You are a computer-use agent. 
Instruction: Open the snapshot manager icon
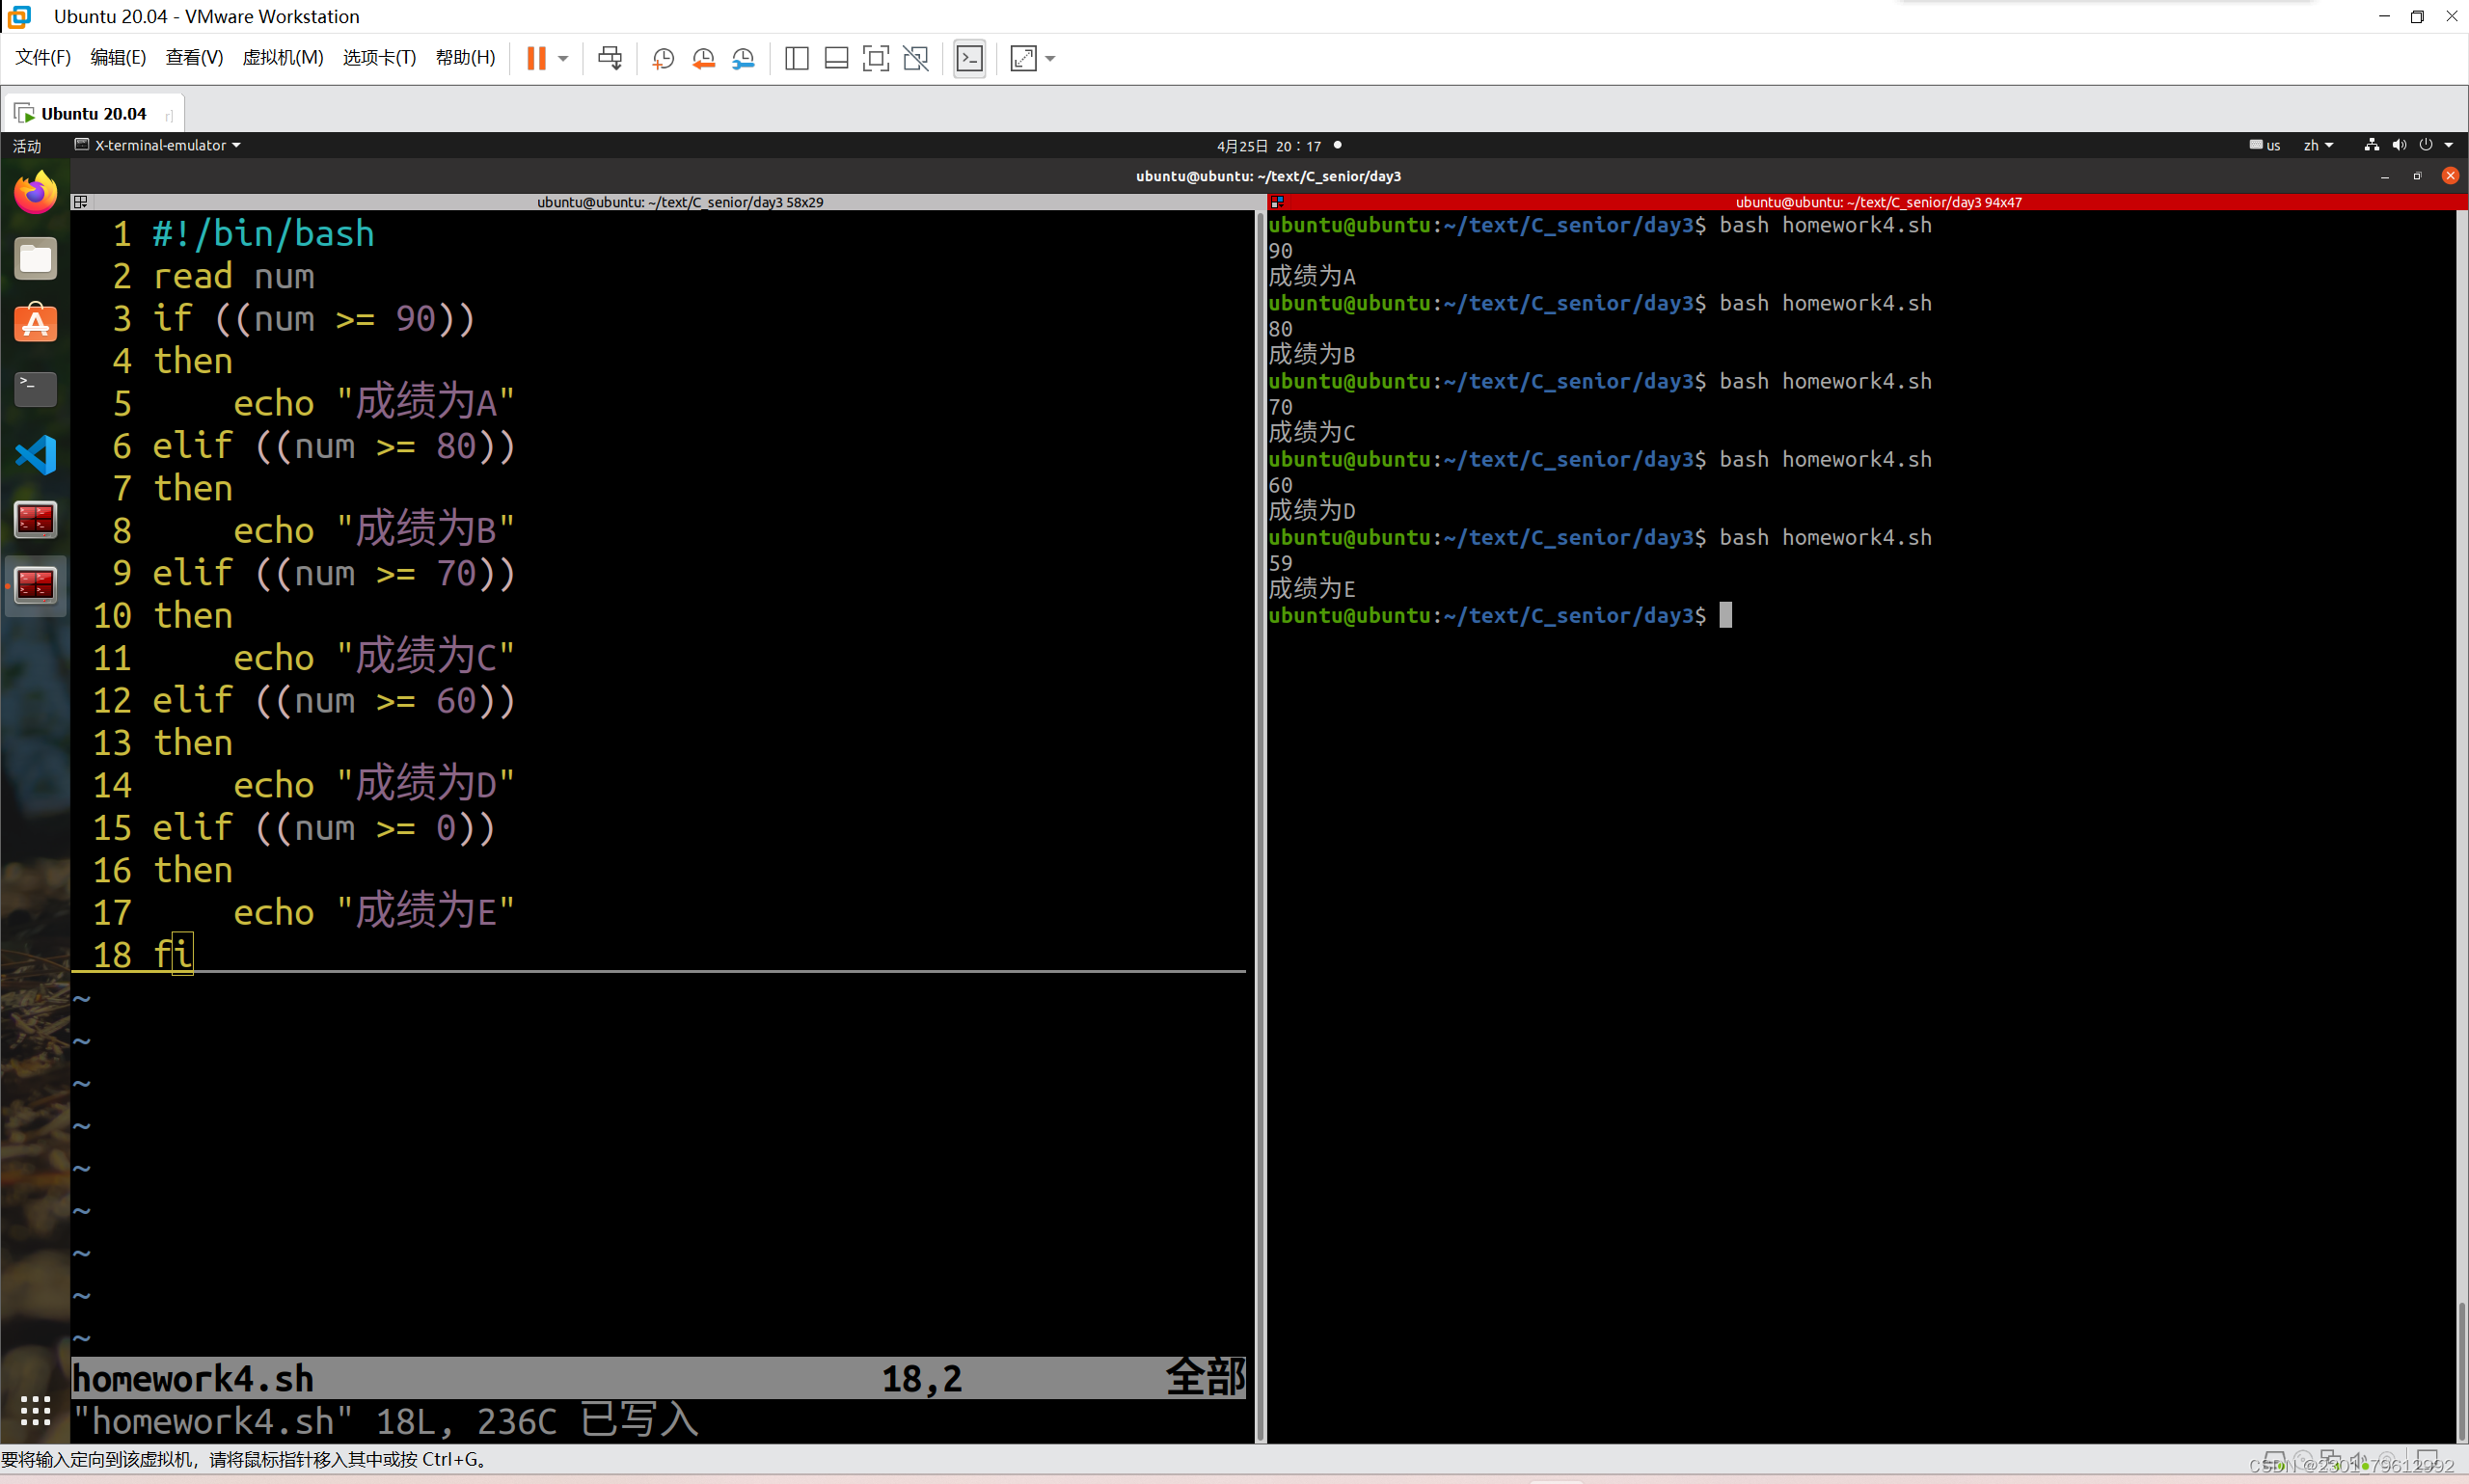[743, 58]
